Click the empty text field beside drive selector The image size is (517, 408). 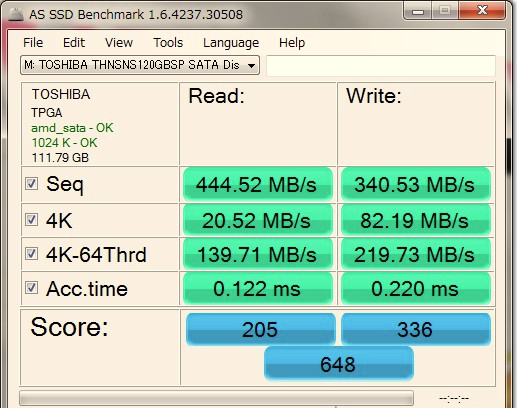tap(381, 66)
